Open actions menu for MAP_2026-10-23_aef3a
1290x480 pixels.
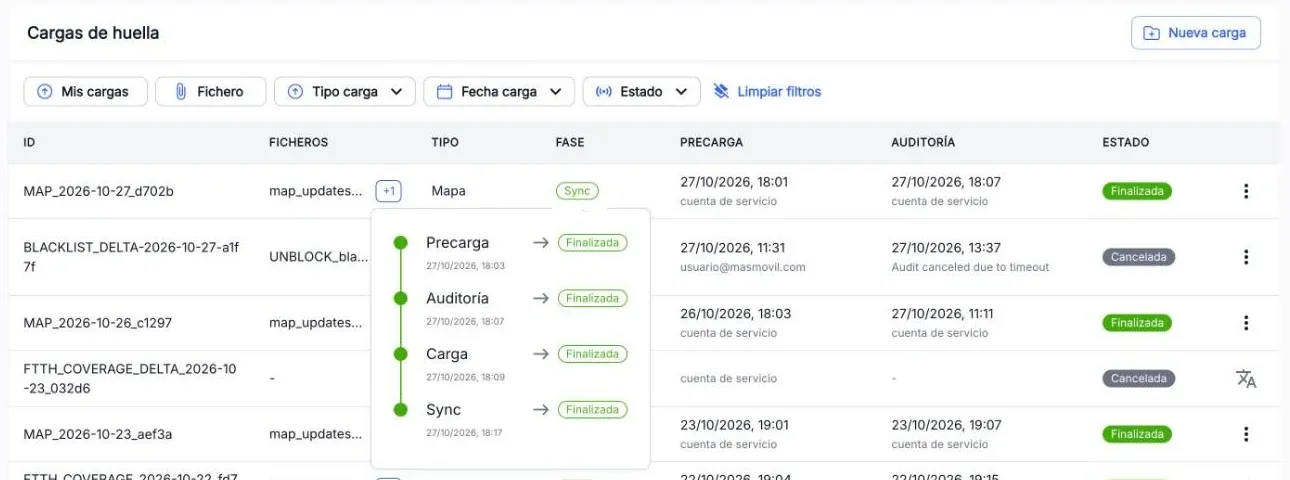click(x=1246, y=434)
